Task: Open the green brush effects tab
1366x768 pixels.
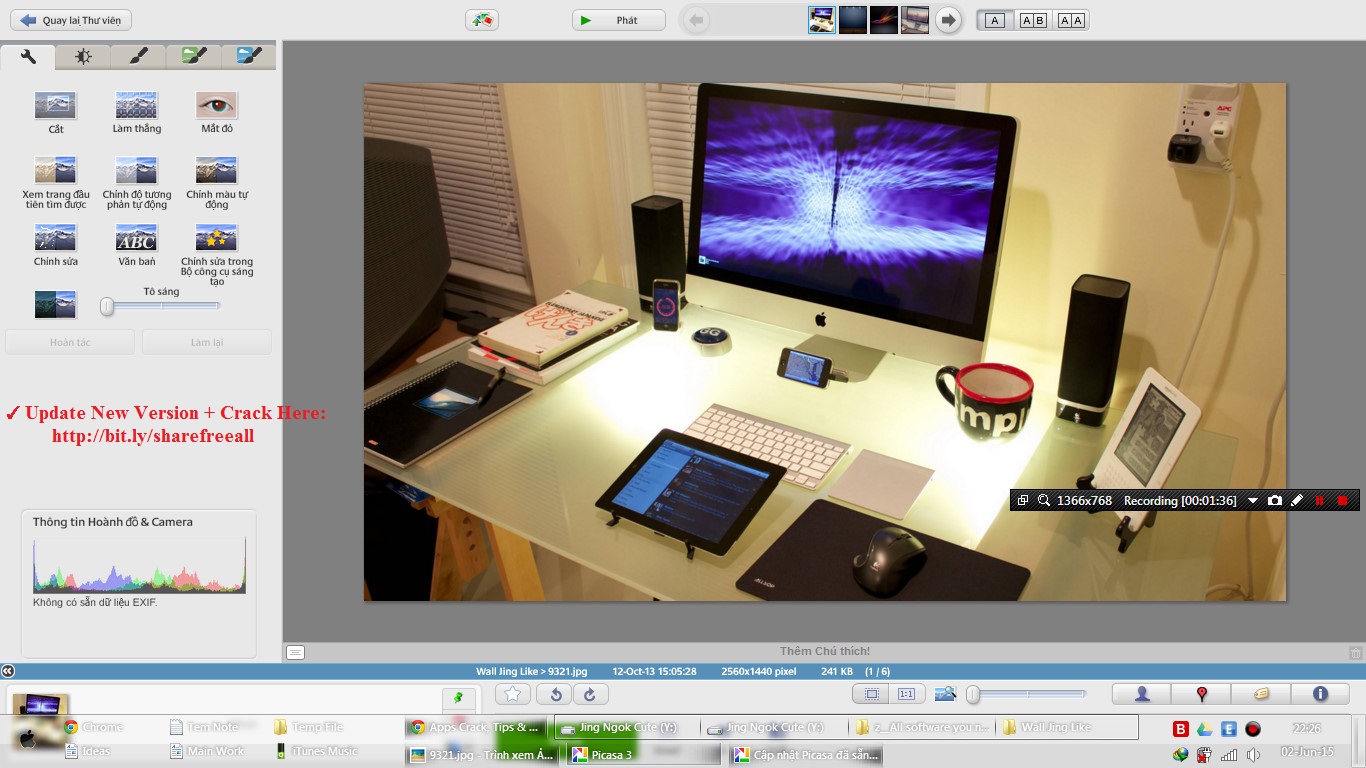Action: [x=193, y=57]
